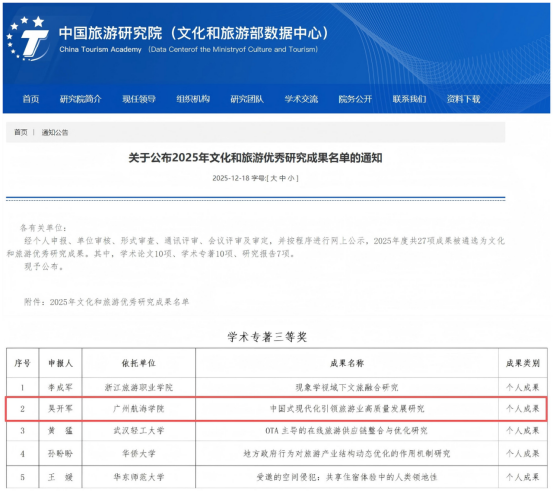This screenshot has width=554, height=494.
Task: Select the 联系我们 menu item
Action: (409, 99)
